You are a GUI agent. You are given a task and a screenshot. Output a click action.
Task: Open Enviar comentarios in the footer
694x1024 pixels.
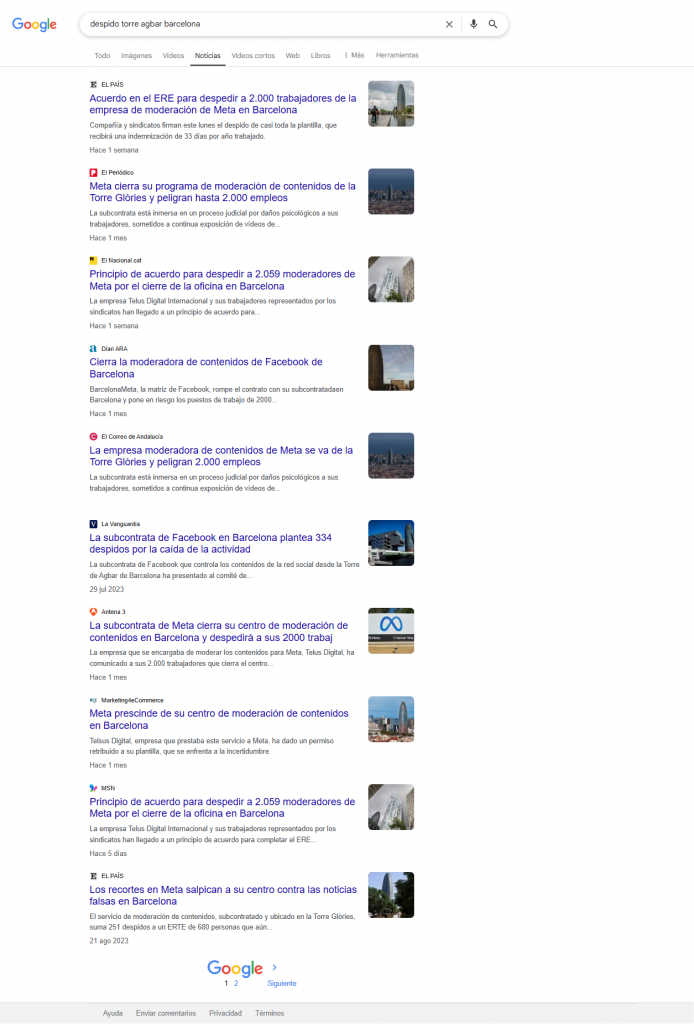coord(166,1013)
